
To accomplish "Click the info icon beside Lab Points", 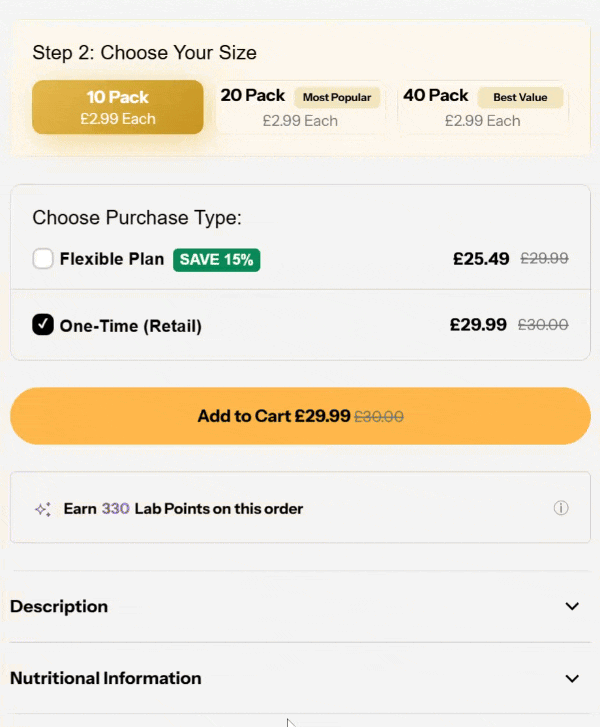I will click(x=561, y=508).
